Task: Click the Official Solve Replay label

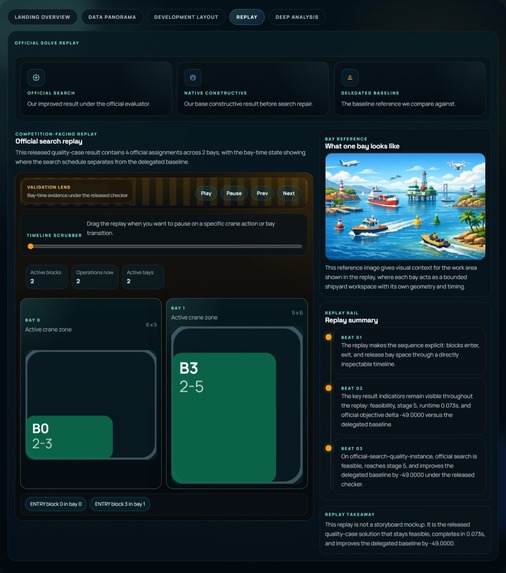Action: 47,43
